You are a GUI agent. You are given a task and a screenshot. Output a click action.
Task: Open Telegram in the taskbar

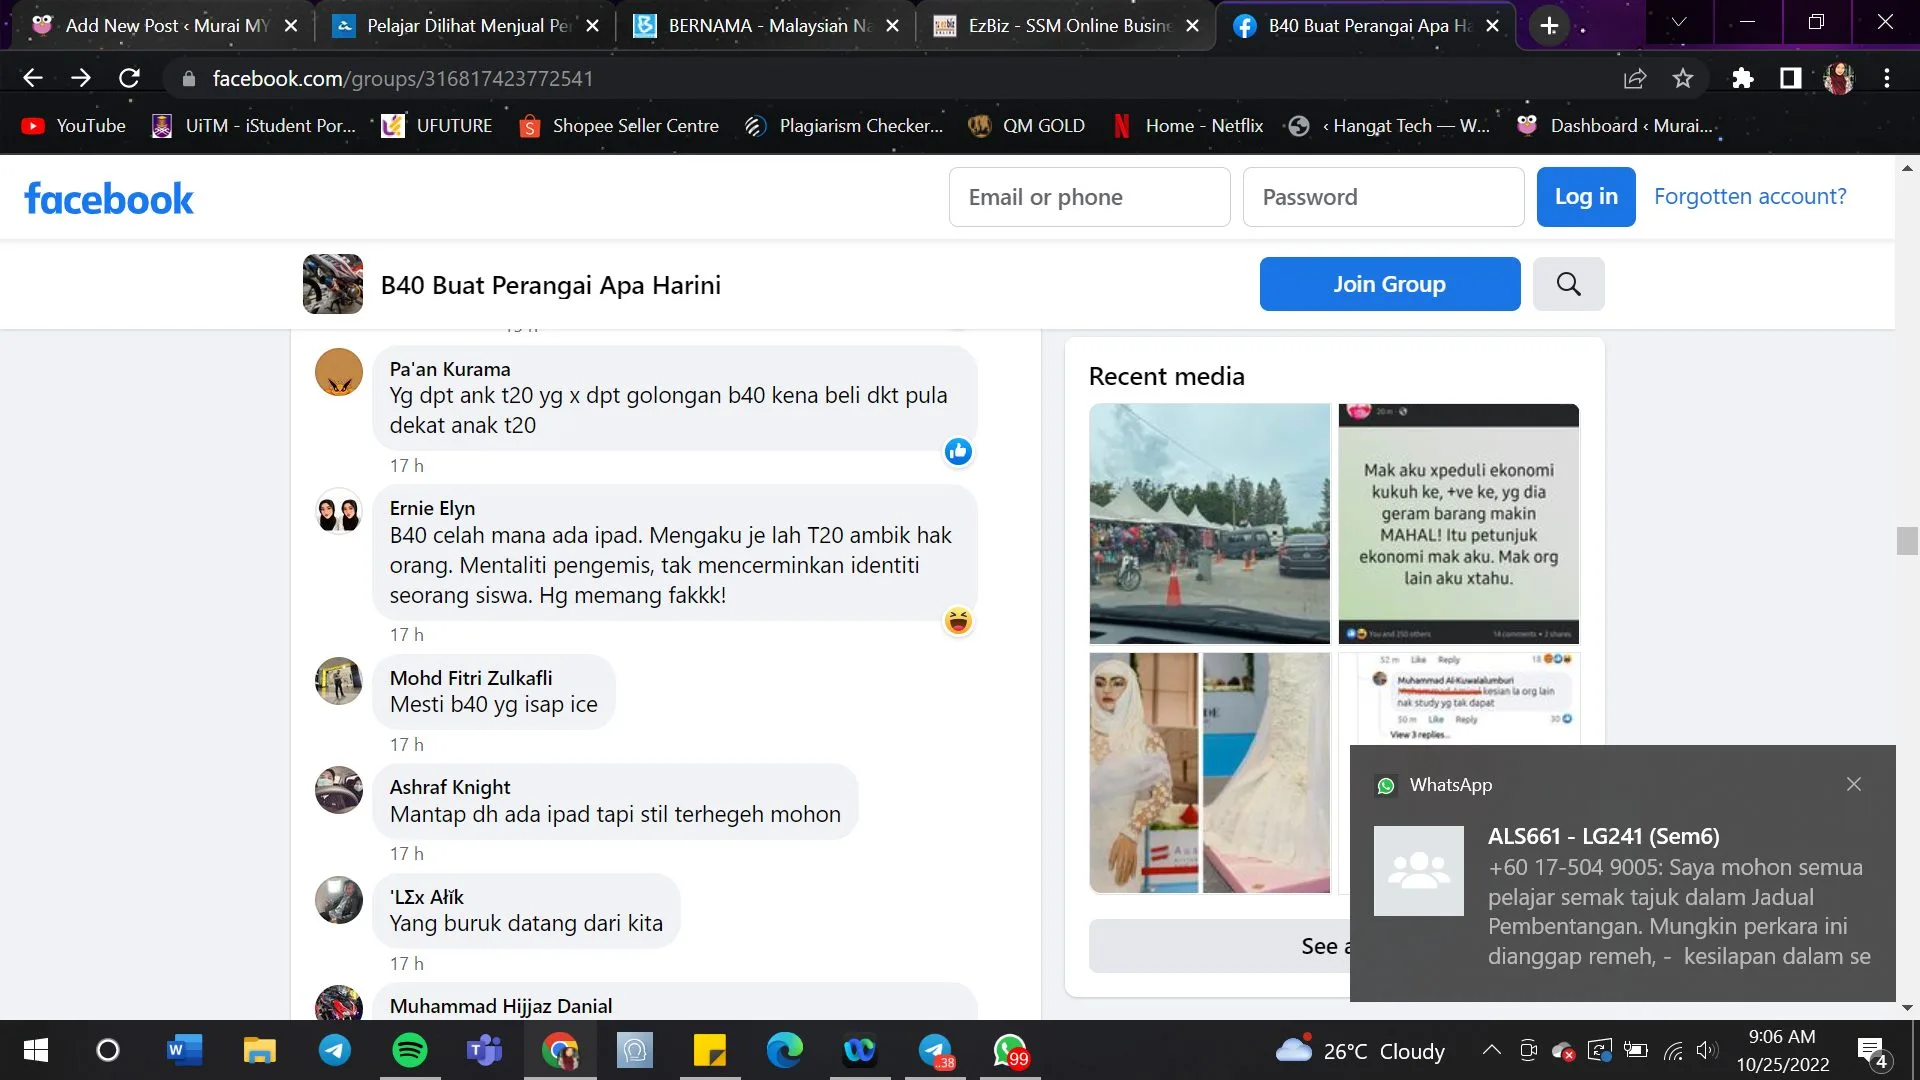point(334,1050)
